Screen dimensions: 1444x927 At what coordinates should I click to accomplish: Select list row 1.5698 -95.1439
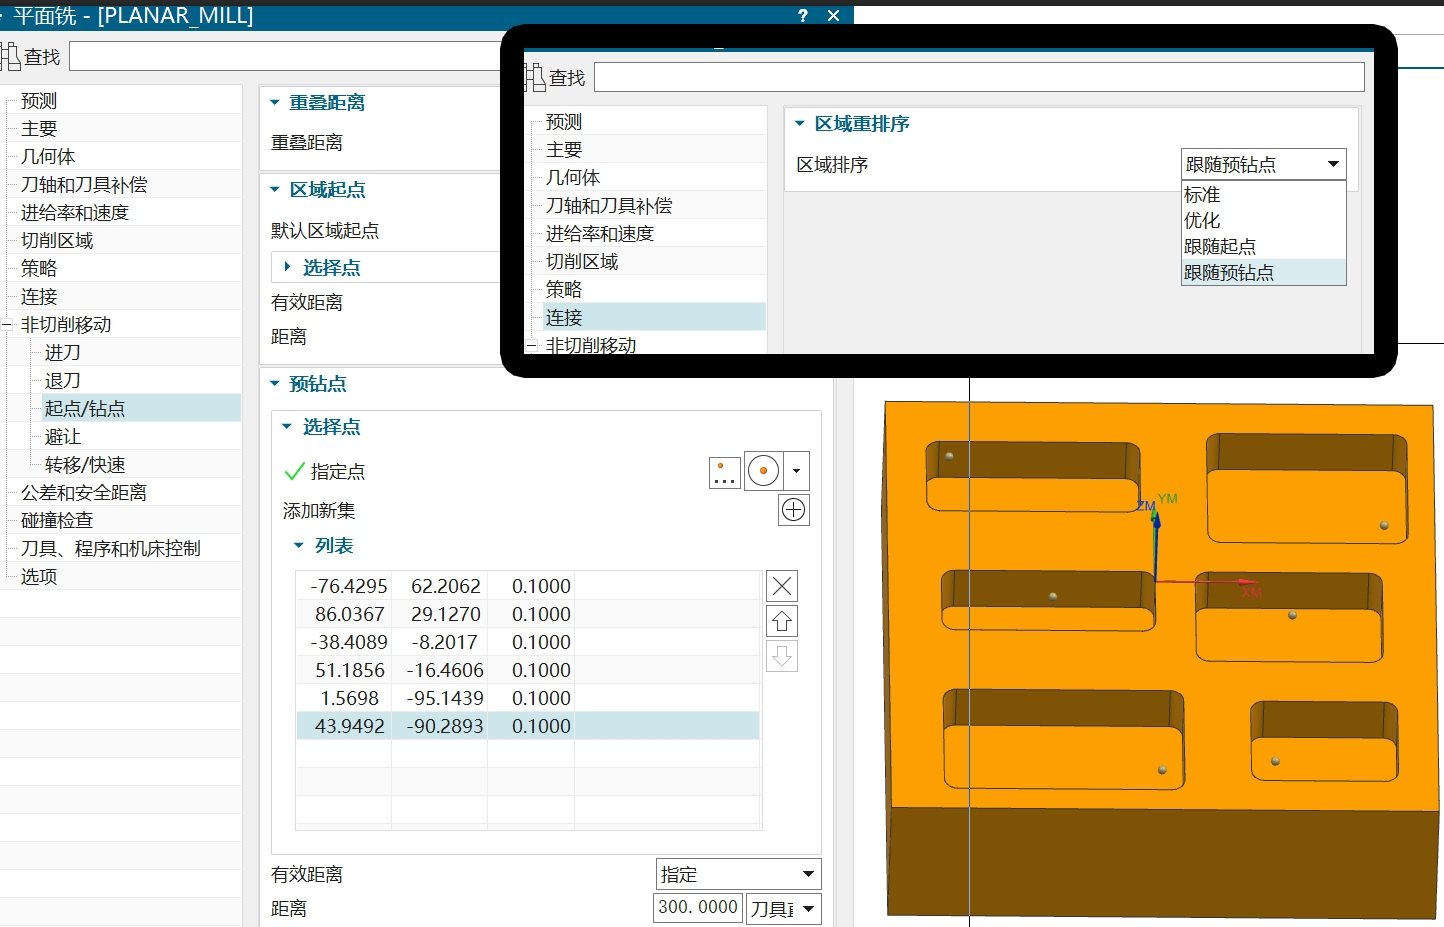point(528,698)
